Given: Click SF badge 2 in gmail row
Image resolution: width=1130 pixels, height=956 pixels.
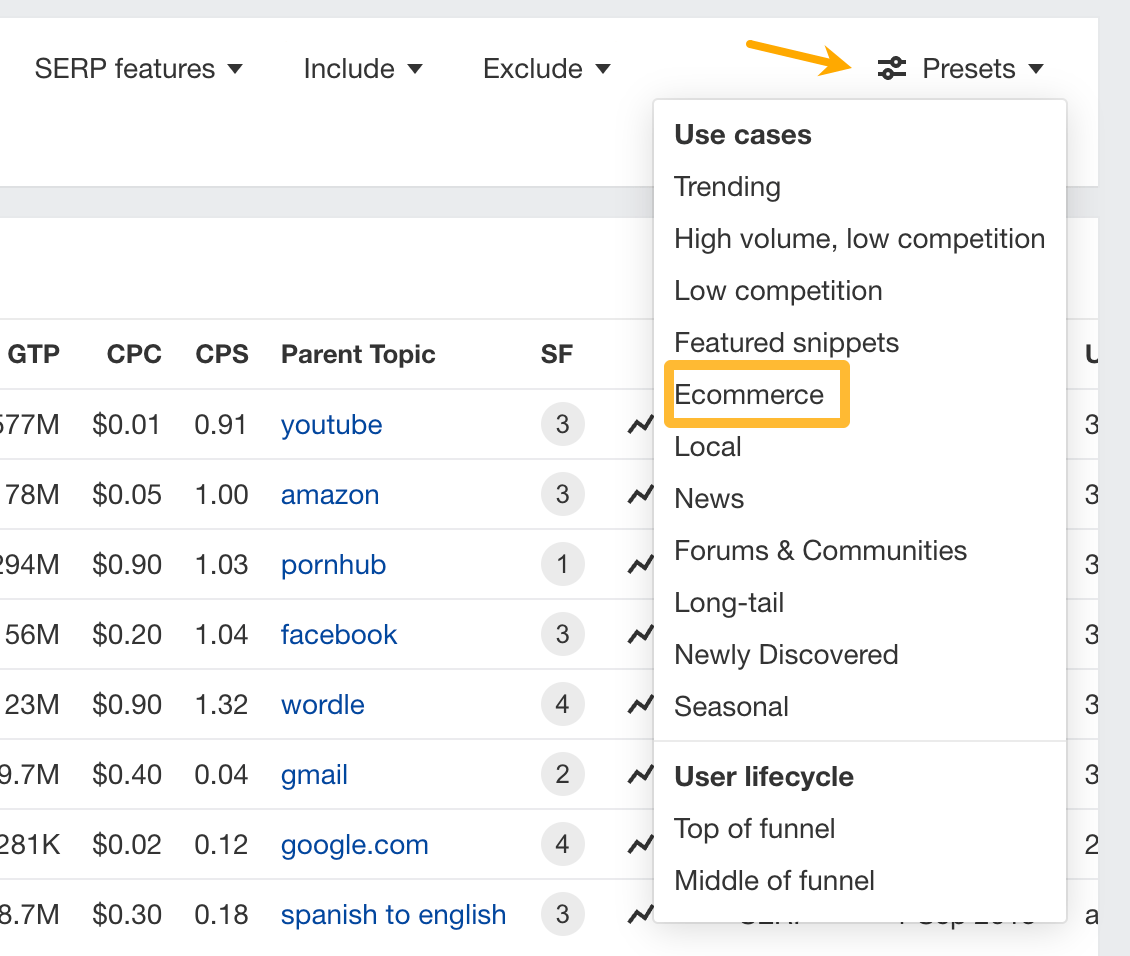Looking at the screenshot, I should (x=562, y=775).
